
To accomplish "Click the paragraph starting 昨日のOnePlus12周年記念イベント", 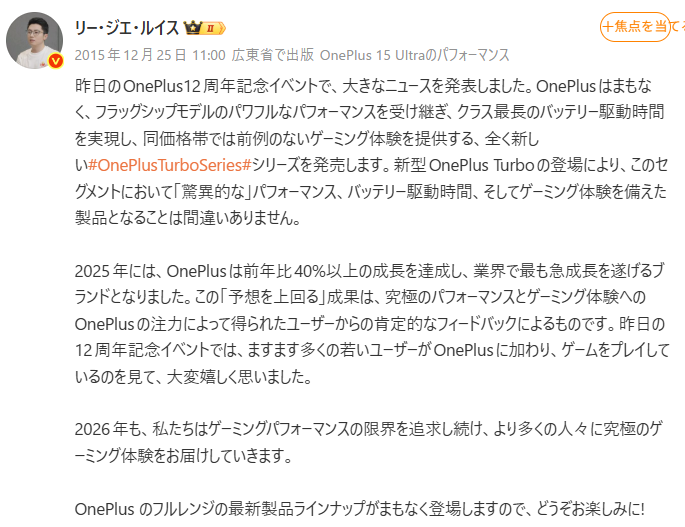I will tap(371, 152).
